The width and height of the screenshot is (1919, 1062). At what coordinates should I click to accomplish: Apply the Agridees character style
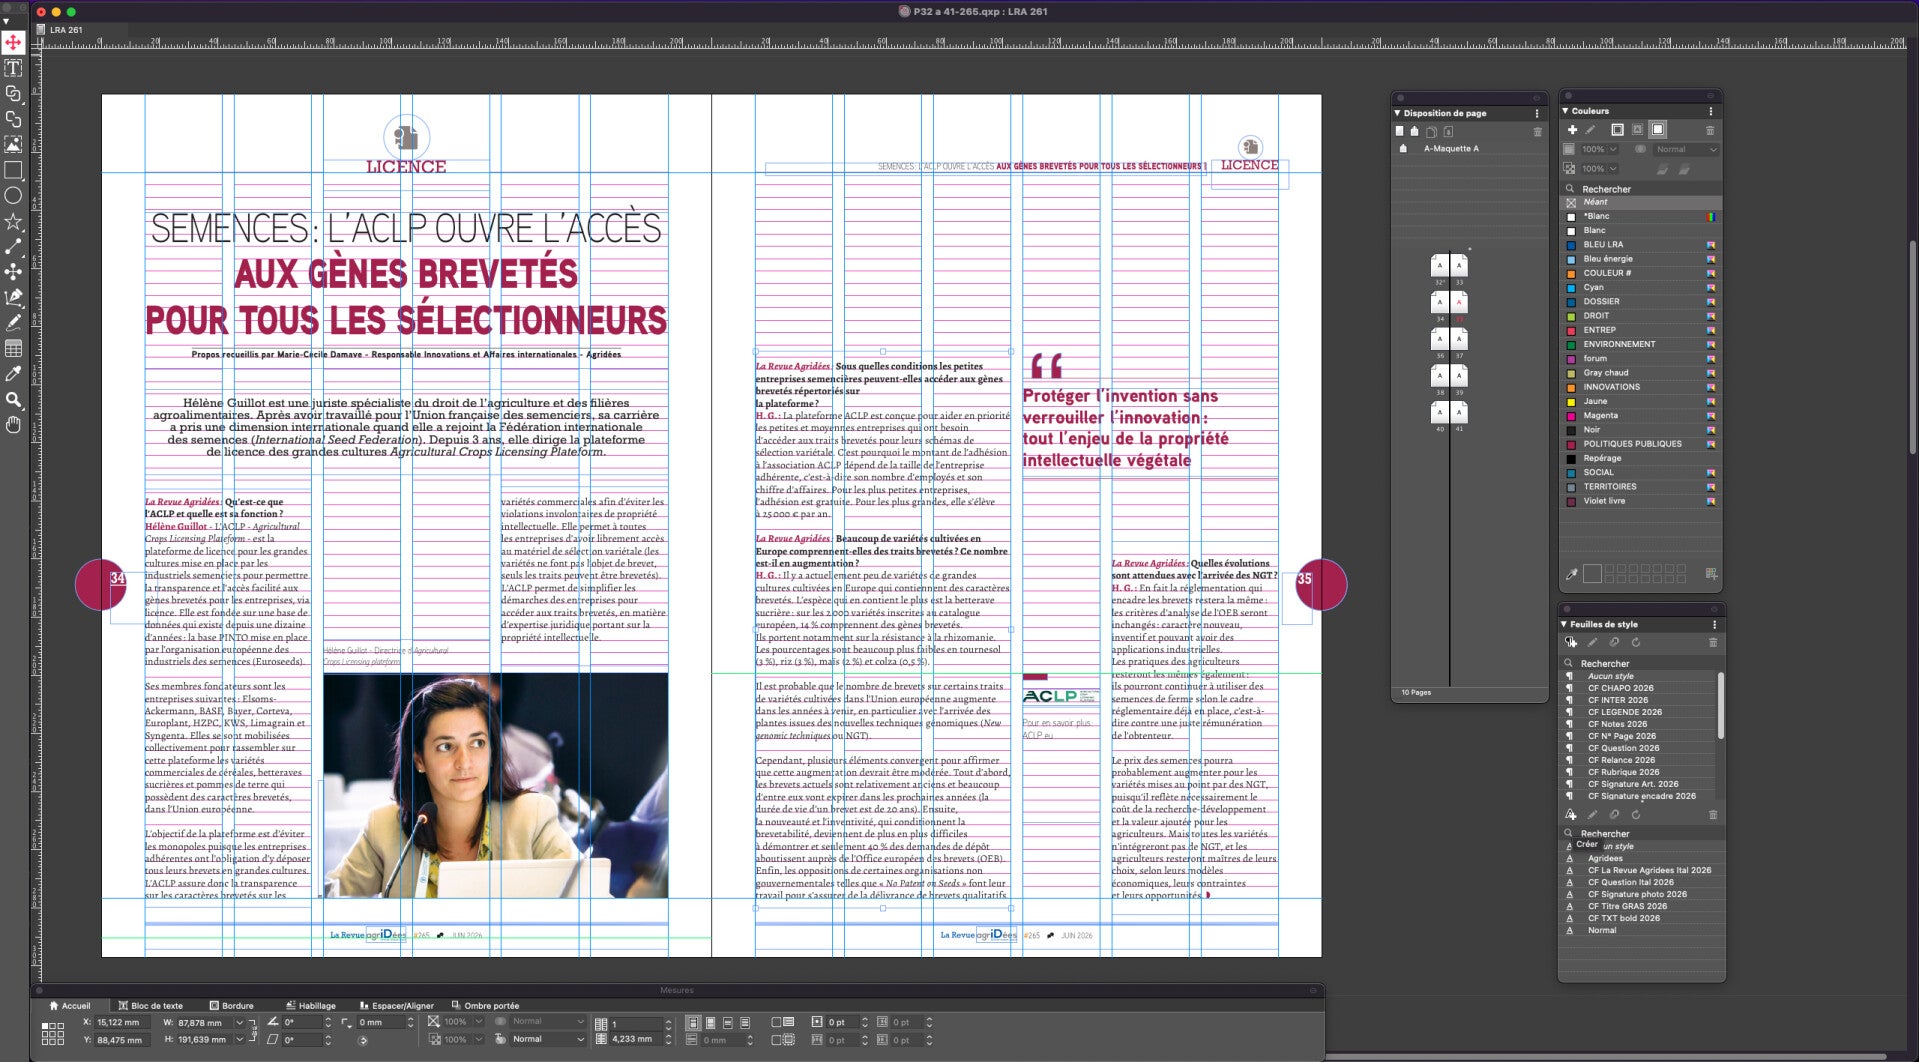[x=1605, y=858]
